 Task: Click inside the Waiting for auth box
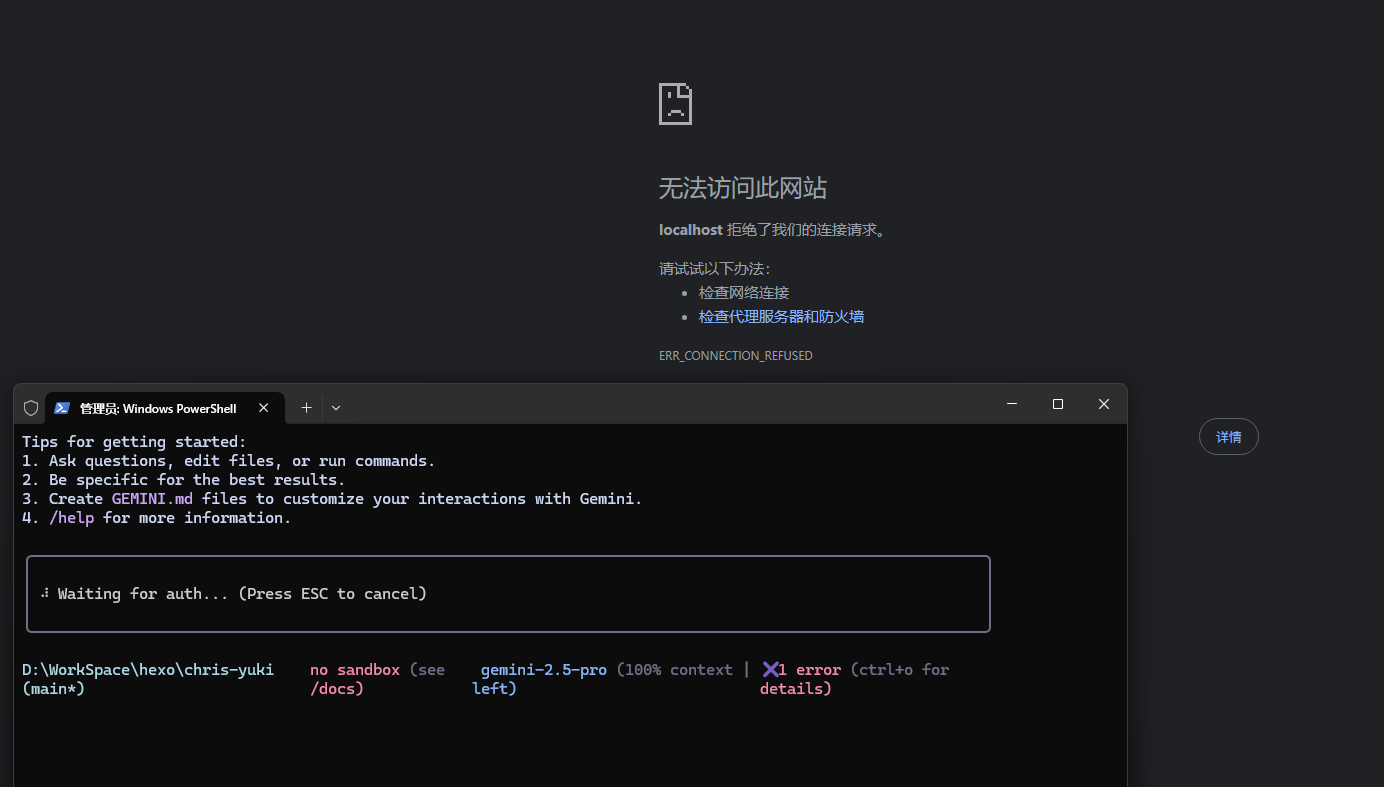507,592
